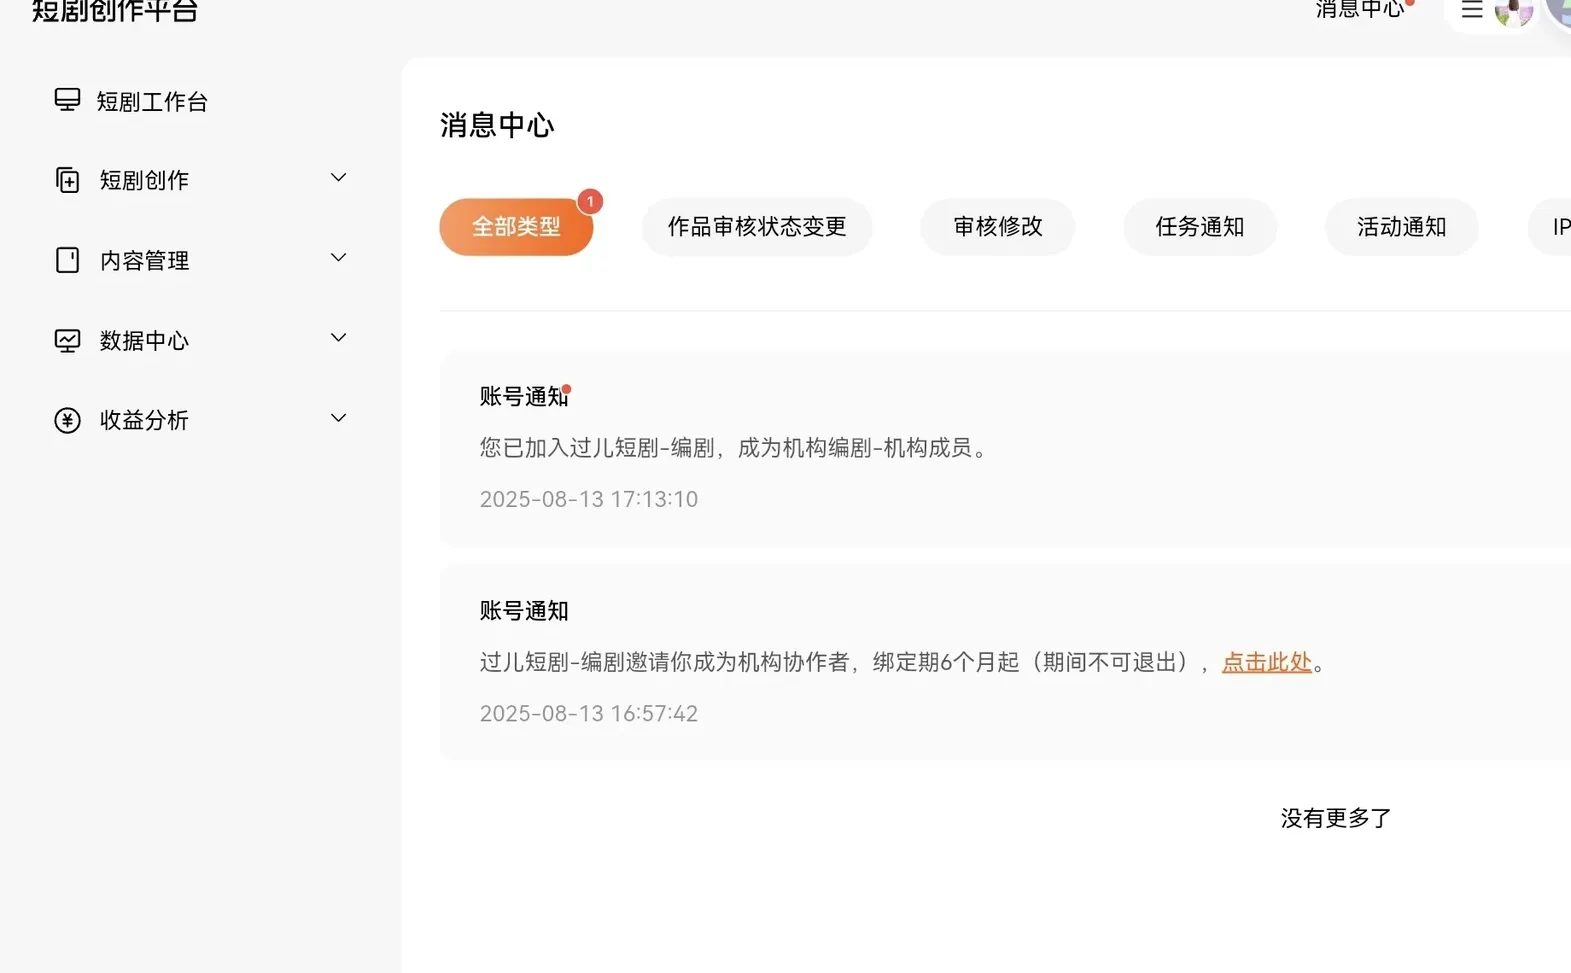The width and height of the screenshot is (1571, 973).
Task: Click the 账号通知 title of the invitation message
Action: 524,610
